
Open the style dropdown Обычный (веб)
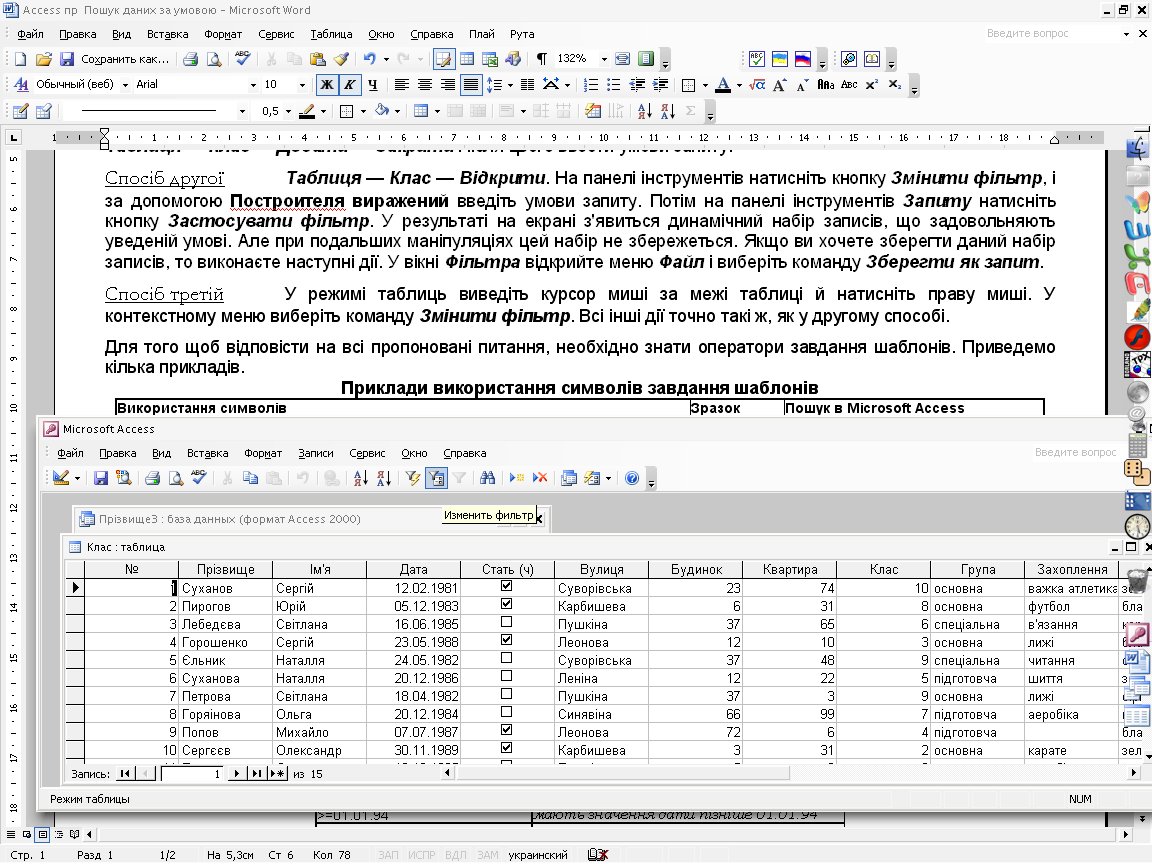coord(125,85)
